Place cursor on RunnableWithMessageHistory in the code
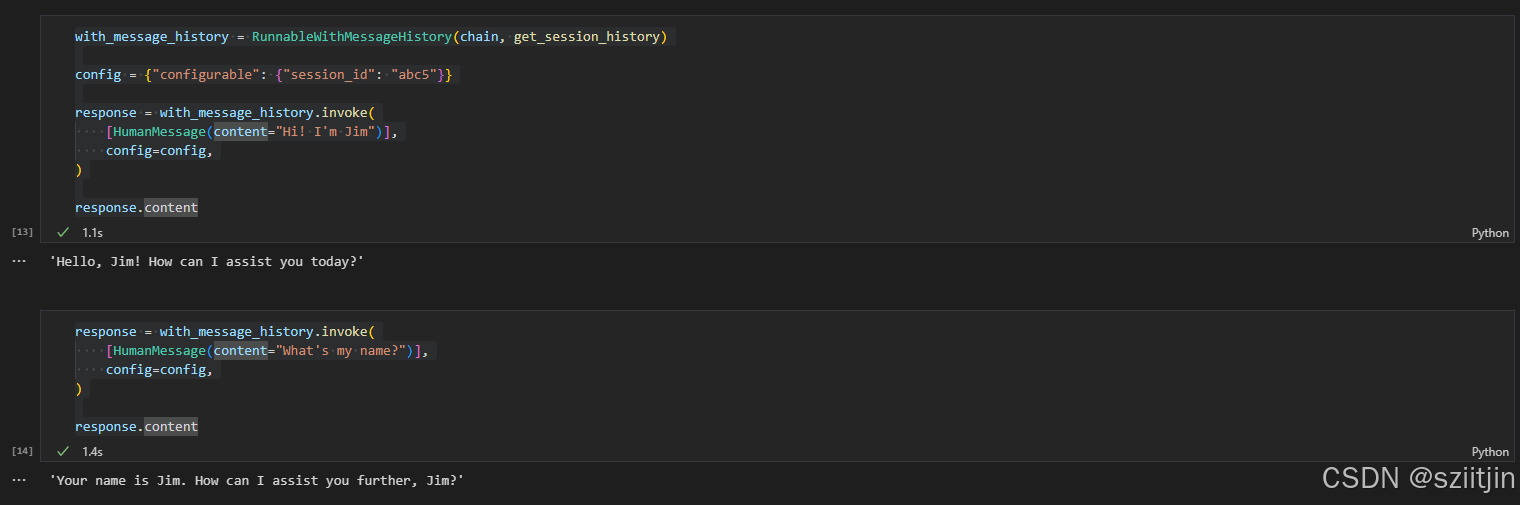This screenshot has height=505, width=1520. [352, 37]
